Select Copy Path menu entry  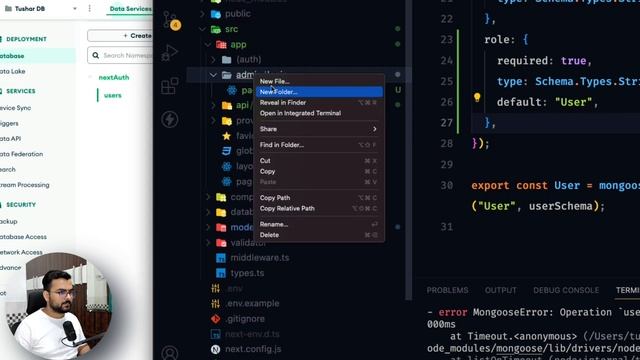point(319,198)
